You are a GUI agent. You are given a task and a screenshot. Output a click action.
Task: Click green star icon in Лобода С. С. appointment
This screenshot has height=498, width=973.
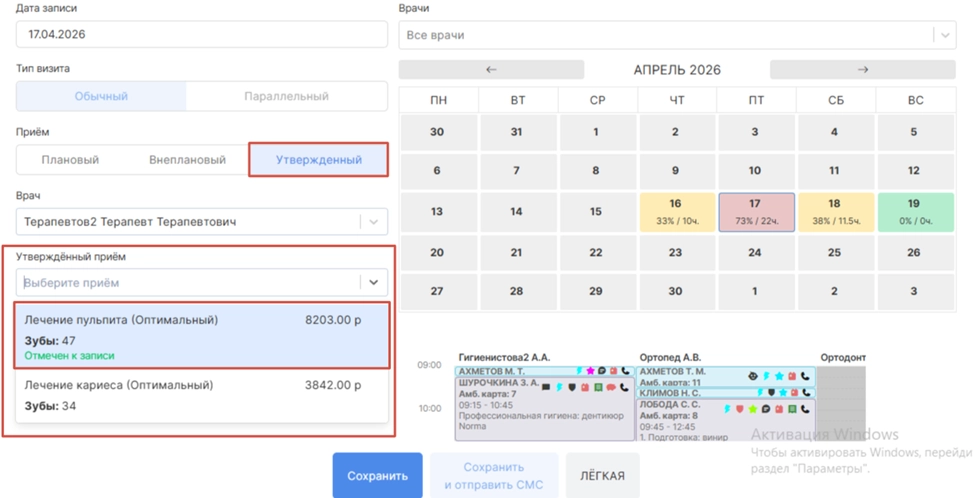pyautogui.click(x=752, y=408)
